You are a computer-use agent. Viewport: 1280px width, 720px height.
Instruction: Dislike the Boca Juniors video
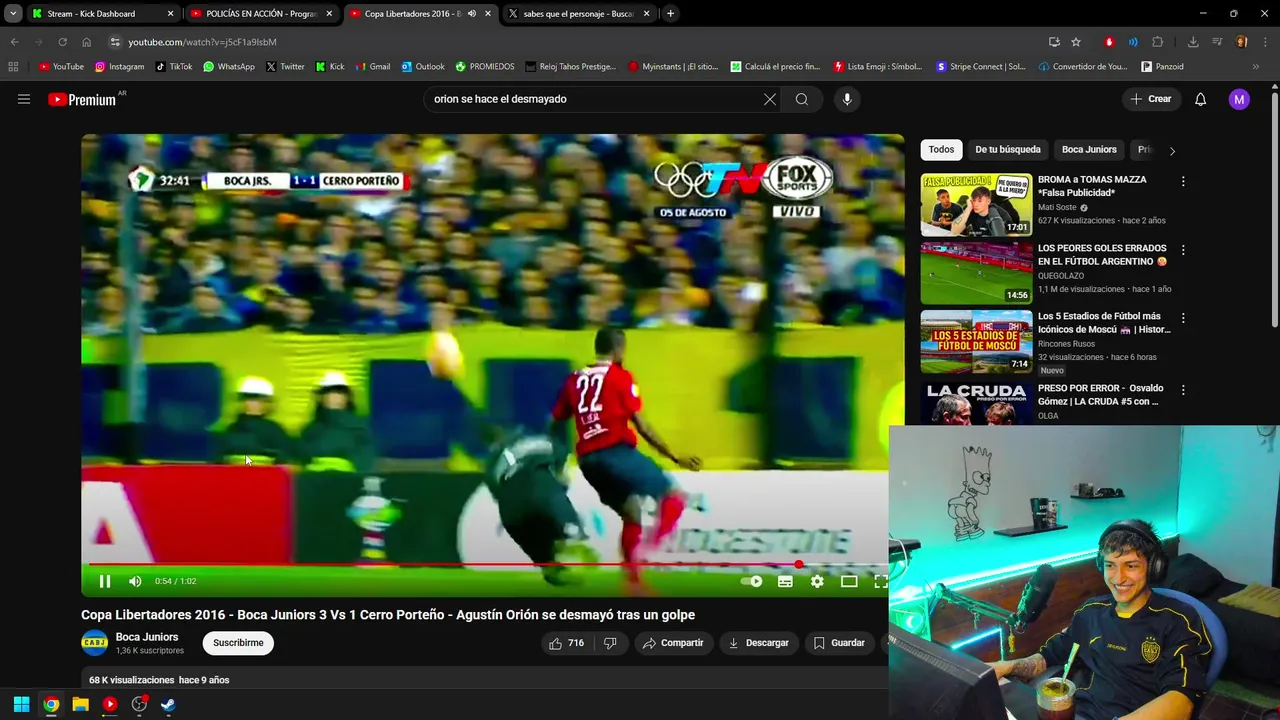click(x=610, y=643)
